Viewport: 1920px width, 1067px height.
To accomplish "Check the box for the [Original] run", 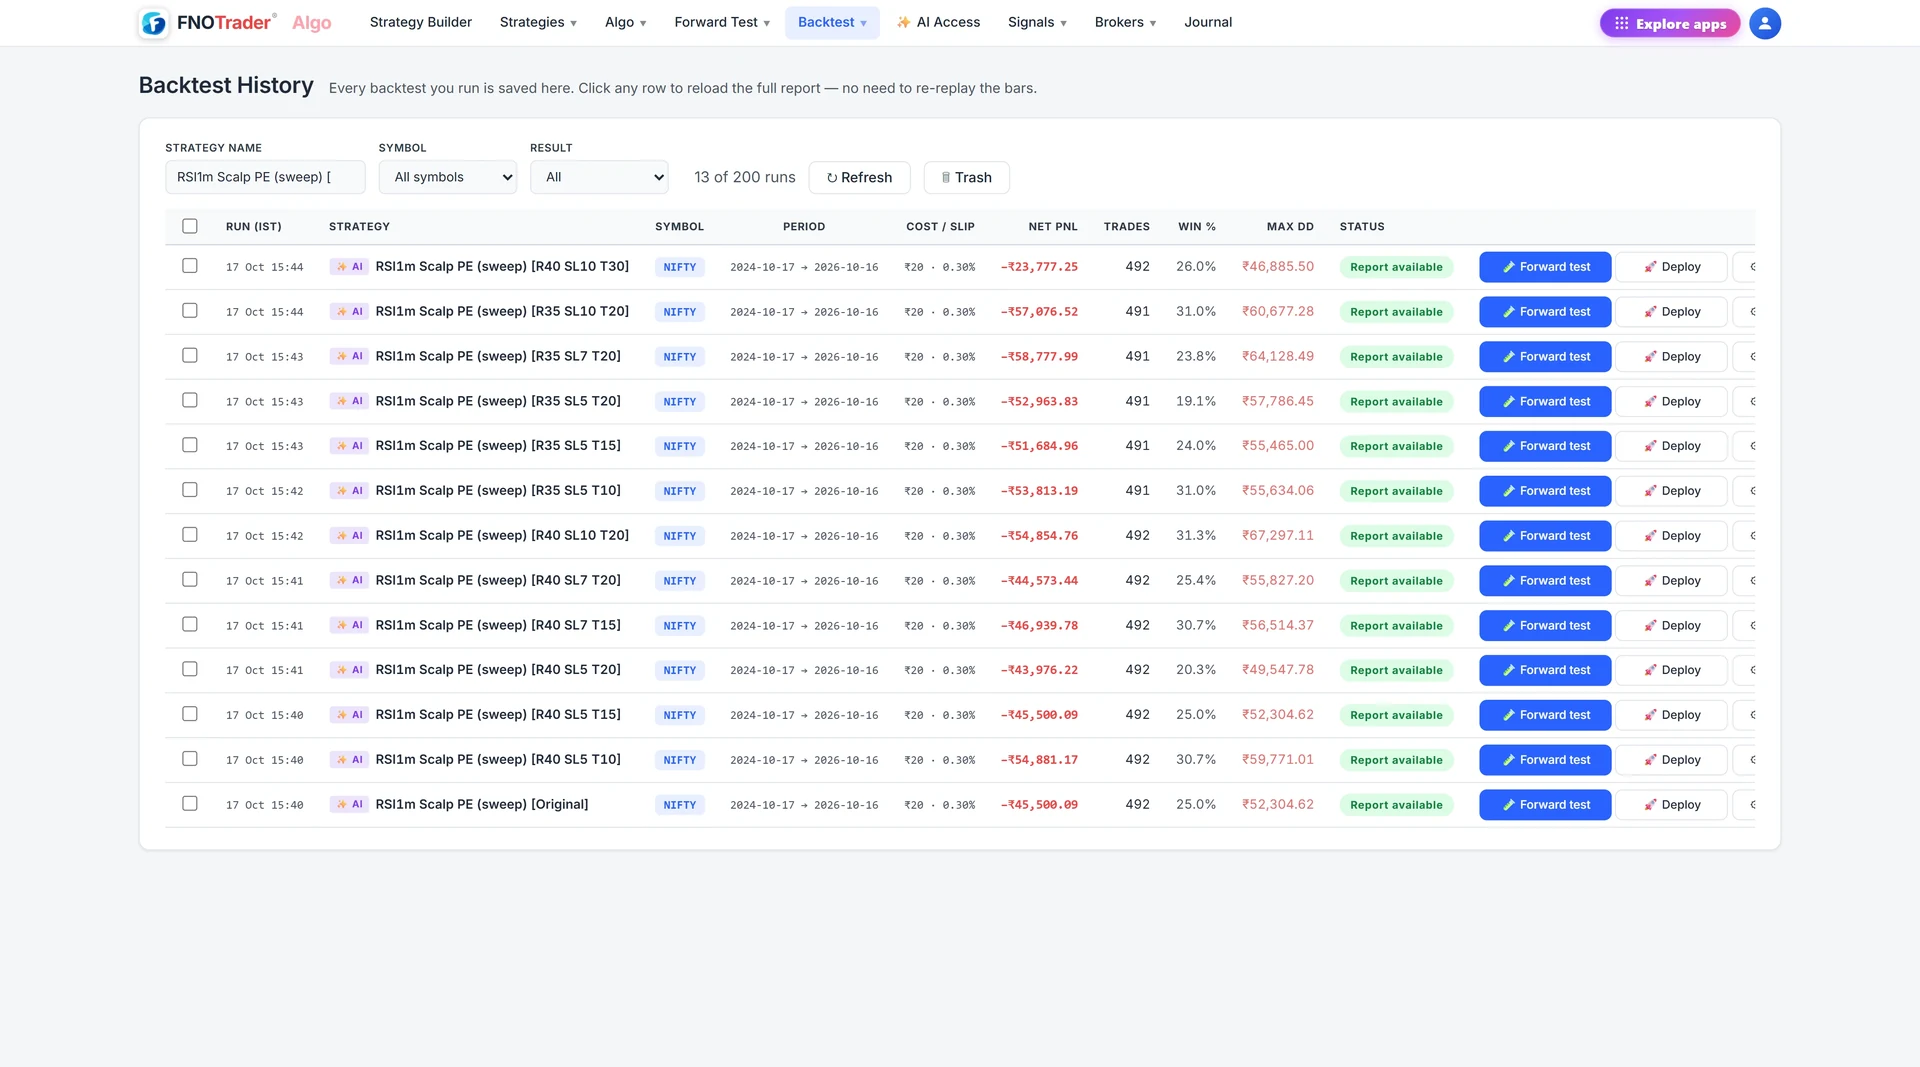I will (x=190, y=804).
